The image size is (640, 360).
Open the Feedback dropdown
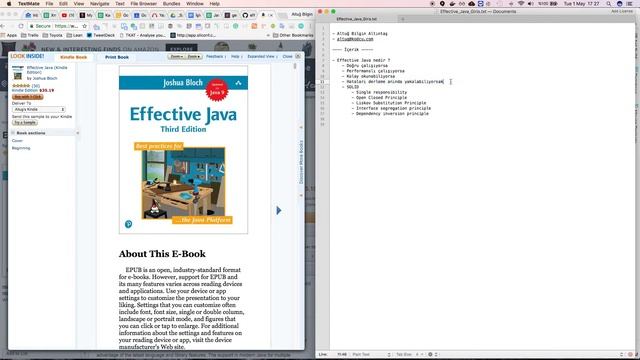click(x=216, y=57)
